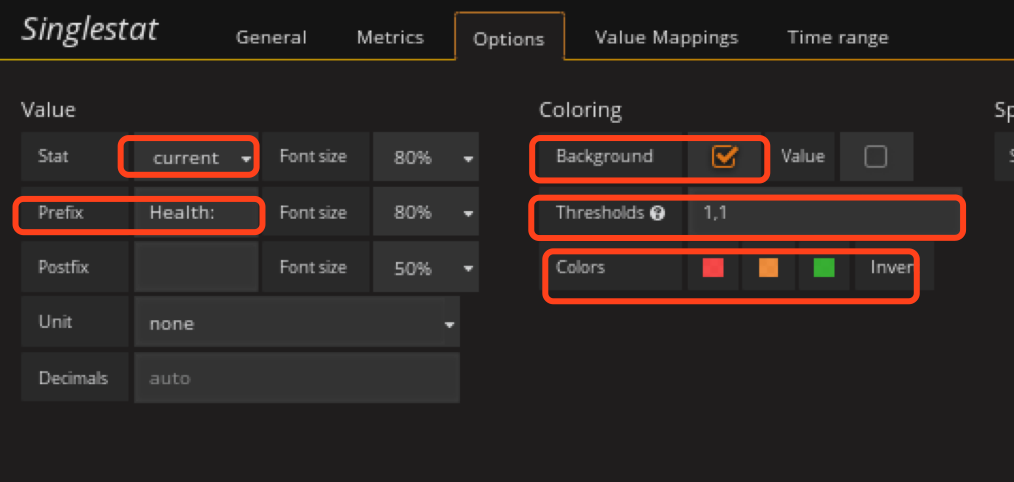Screen dimensions: 1014x482
Task: Click the Options tab
Action: [x=509, y=39]
